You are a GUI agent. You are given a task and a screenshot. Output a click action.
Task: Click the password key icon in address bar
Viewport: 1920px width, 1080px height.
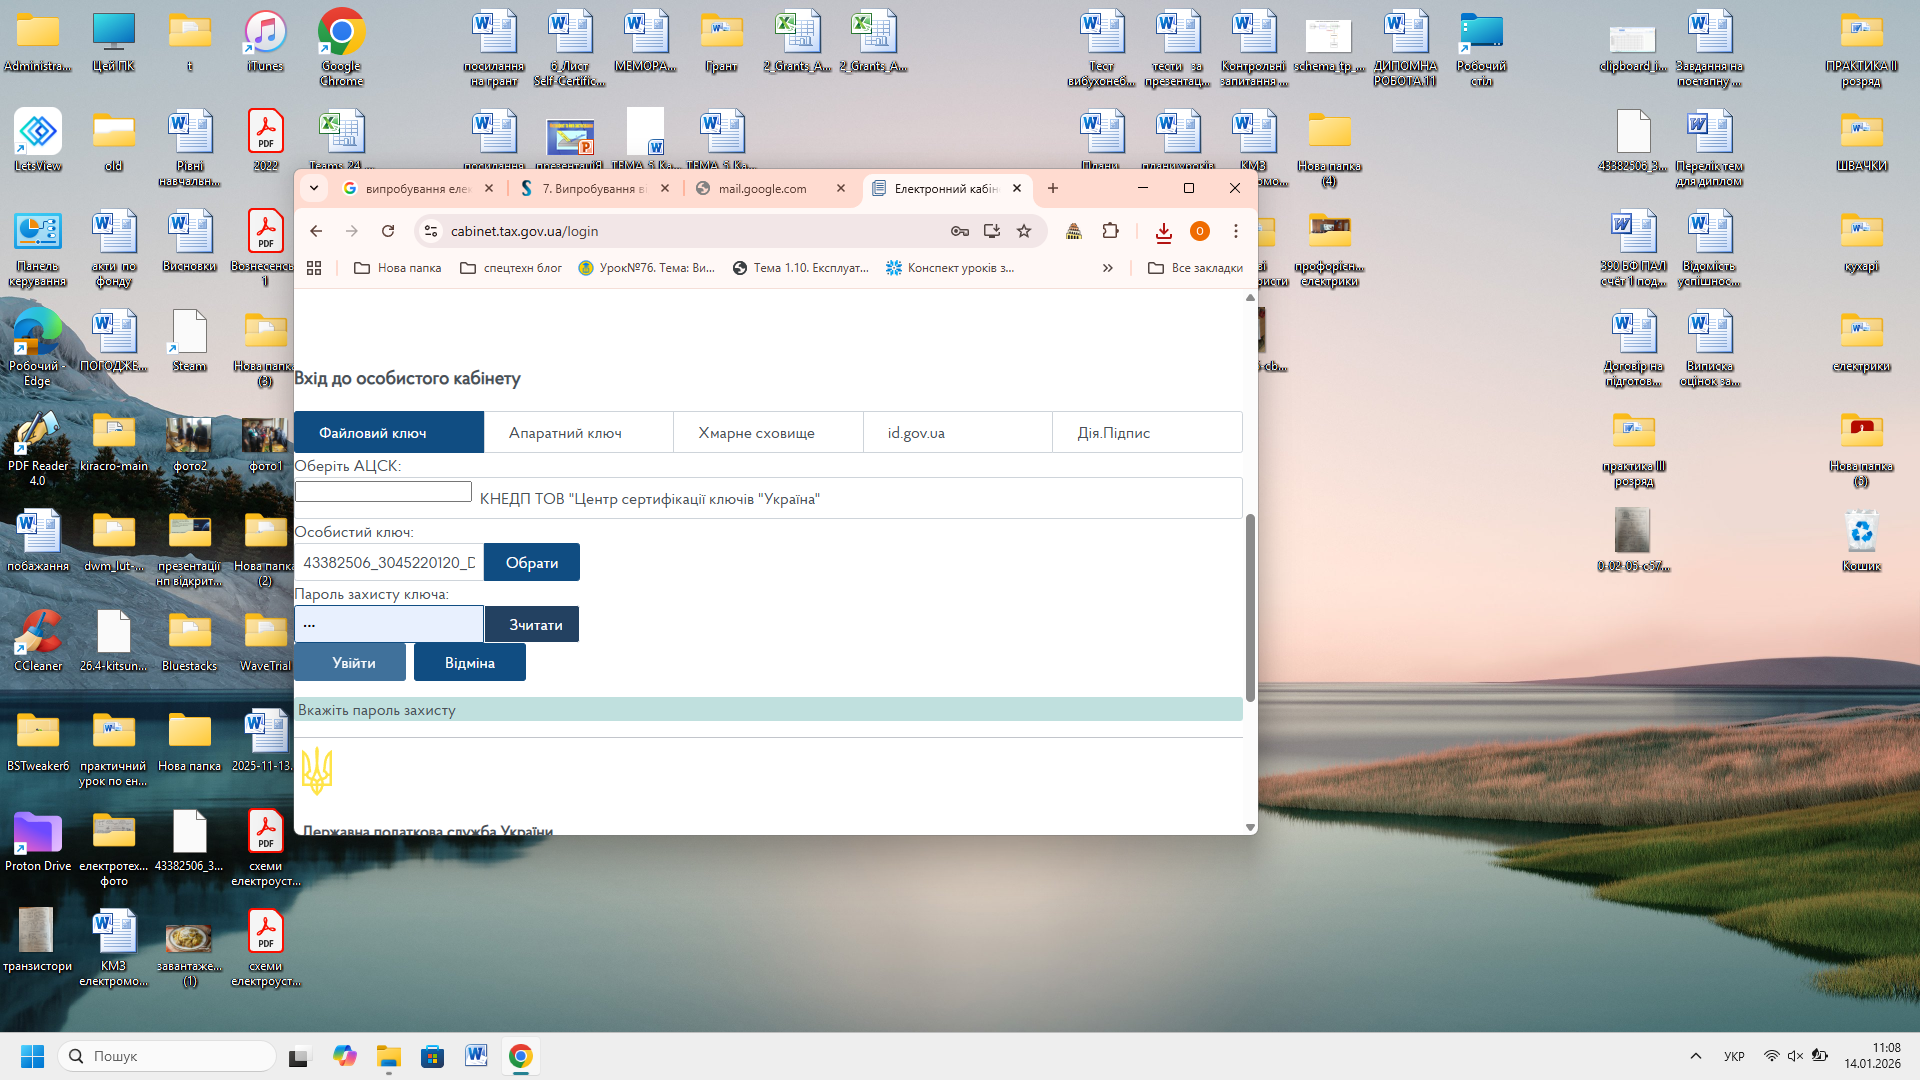[x=959, y=231]
